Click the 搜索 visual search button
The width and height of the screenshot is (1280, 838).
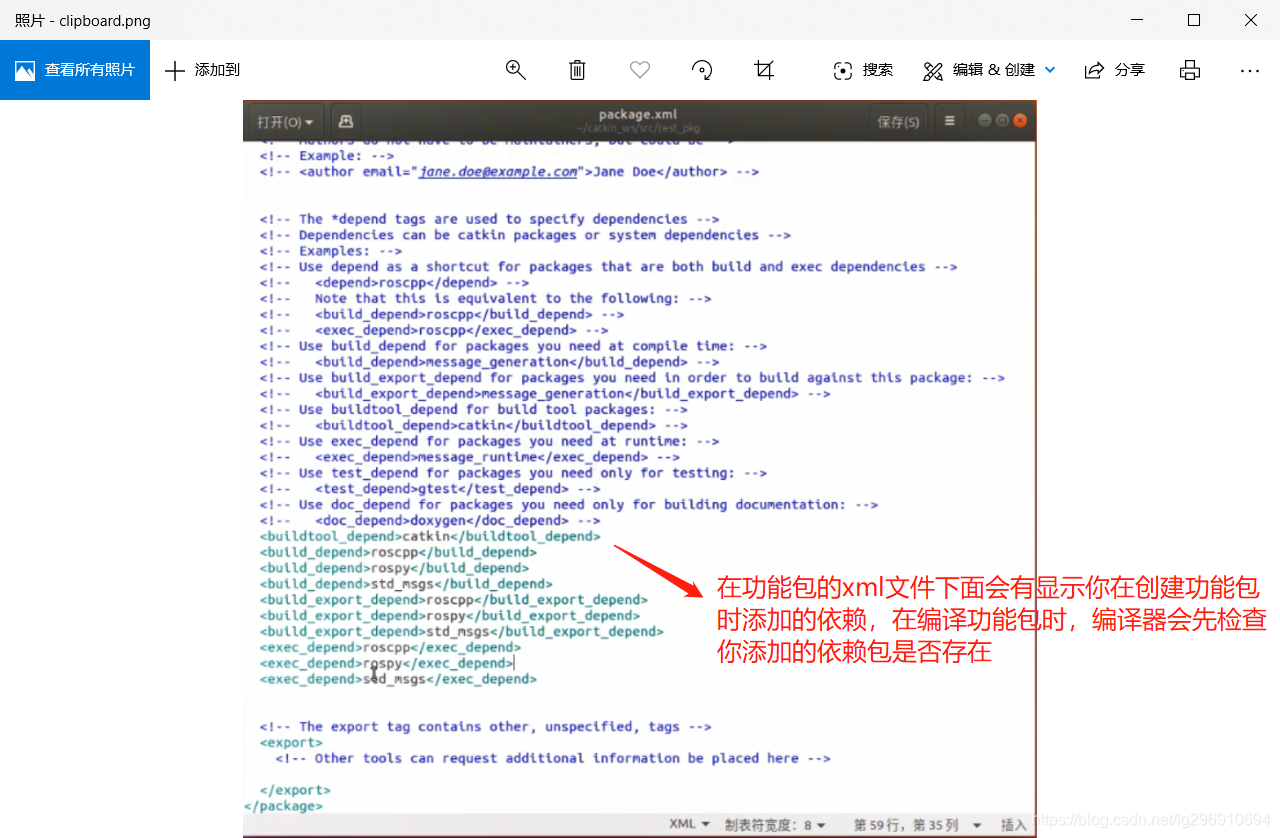point(862,70)
